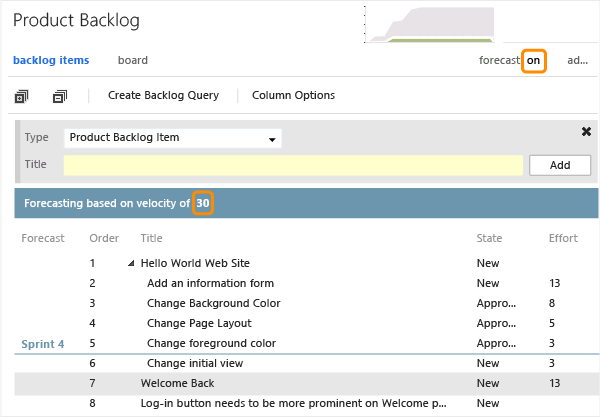Click Create Backlog Query
This screenshot has height=417, width=600.
coord(163,96)
